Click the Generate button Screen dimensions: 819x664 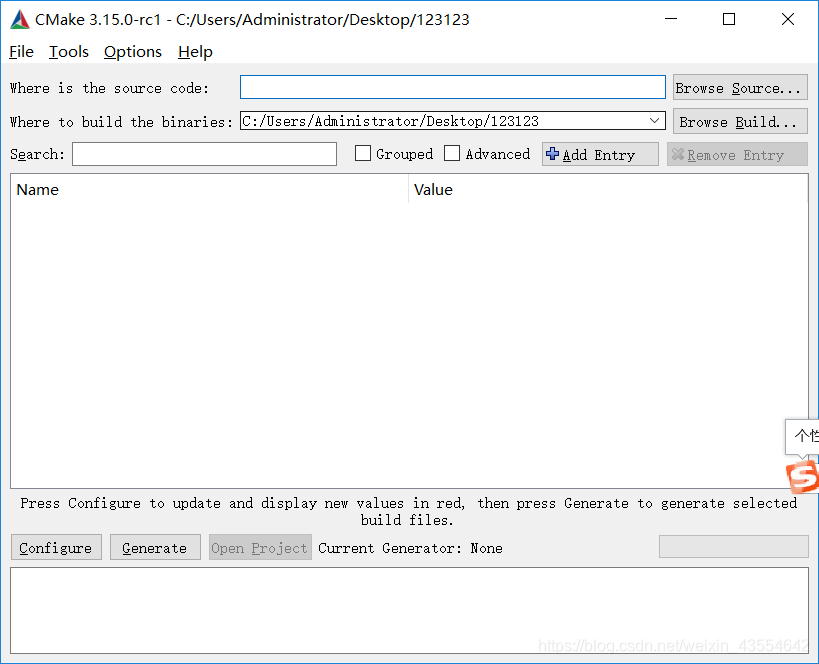(x=155, y=547)
